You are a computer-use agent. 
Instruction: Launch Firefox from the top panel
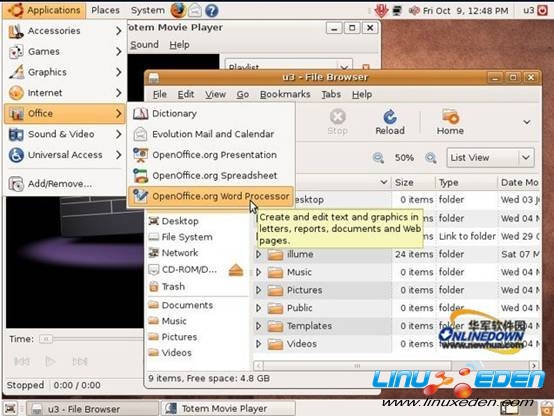(x=178, y=11)
